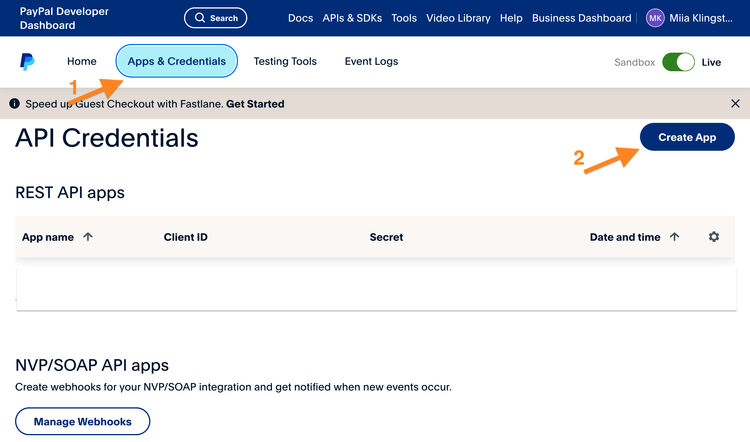The width and height of the screenshot is (750, 442).
Task: Click the PayPal logo icon
Action: (x=27, y=62)
